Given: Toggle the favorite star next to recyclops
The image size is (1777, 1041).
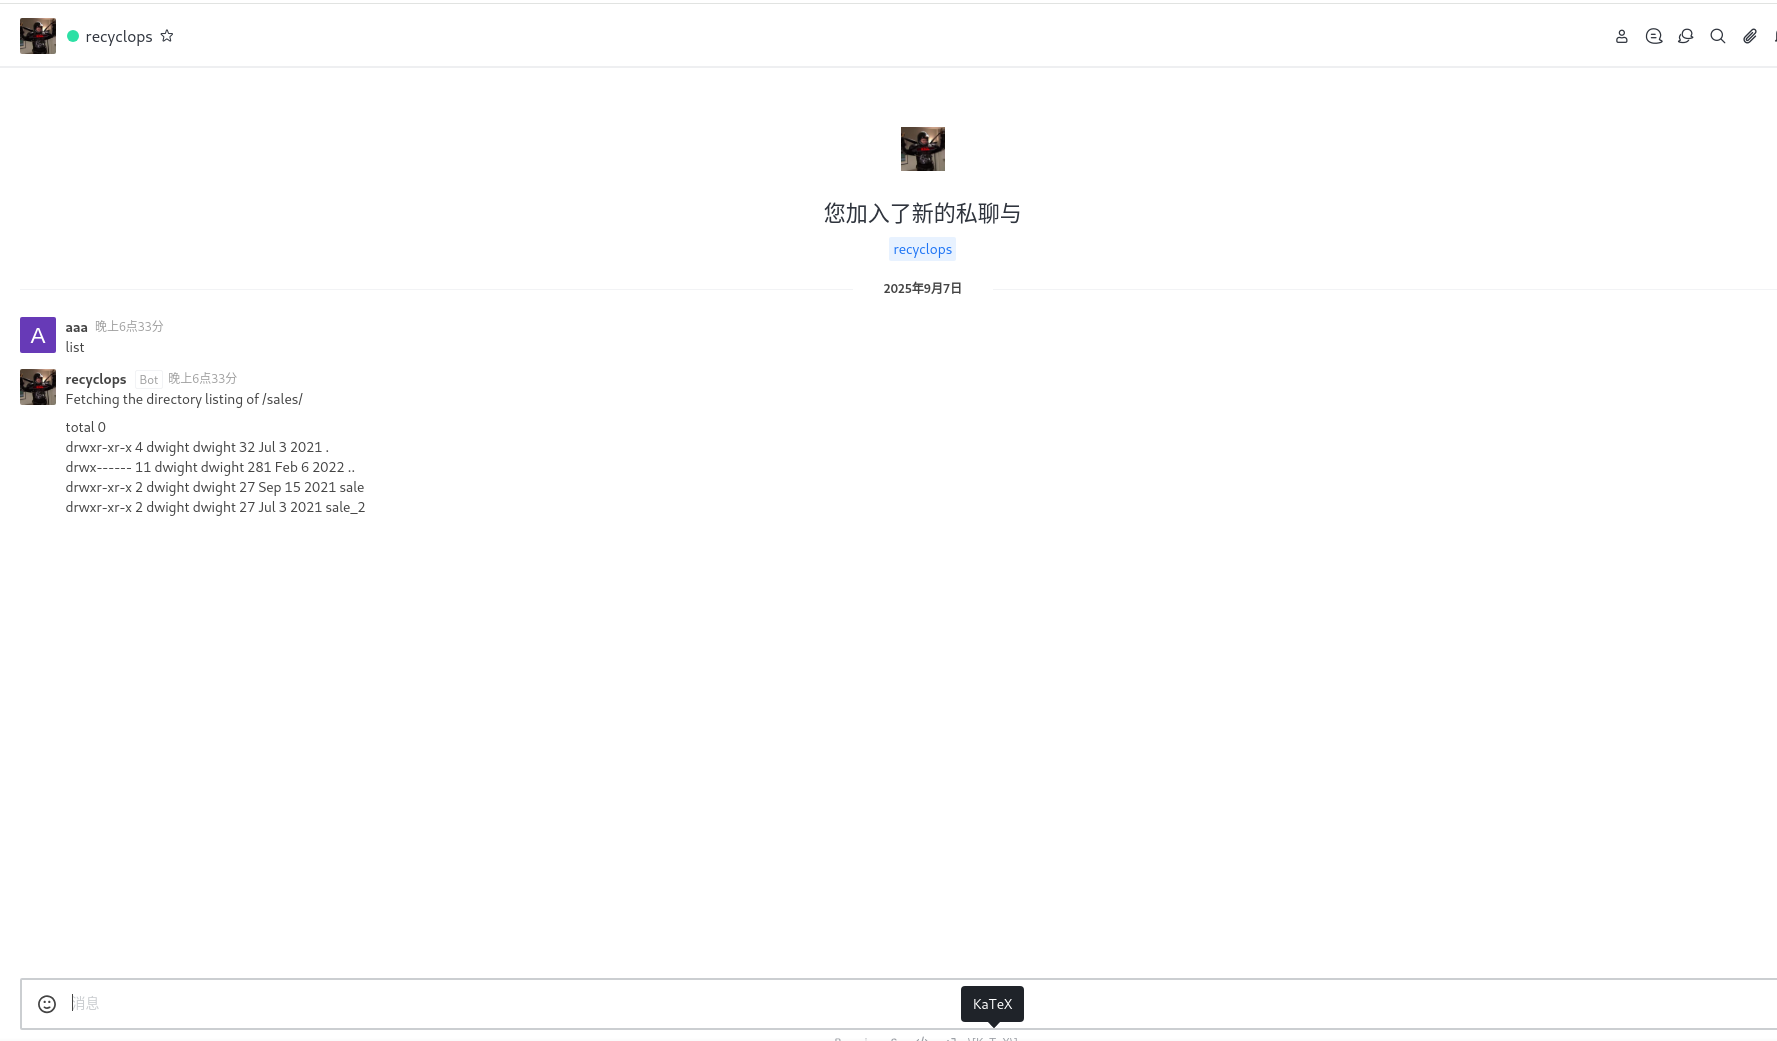Looking at the screenshot, I should tap(167, 36).
